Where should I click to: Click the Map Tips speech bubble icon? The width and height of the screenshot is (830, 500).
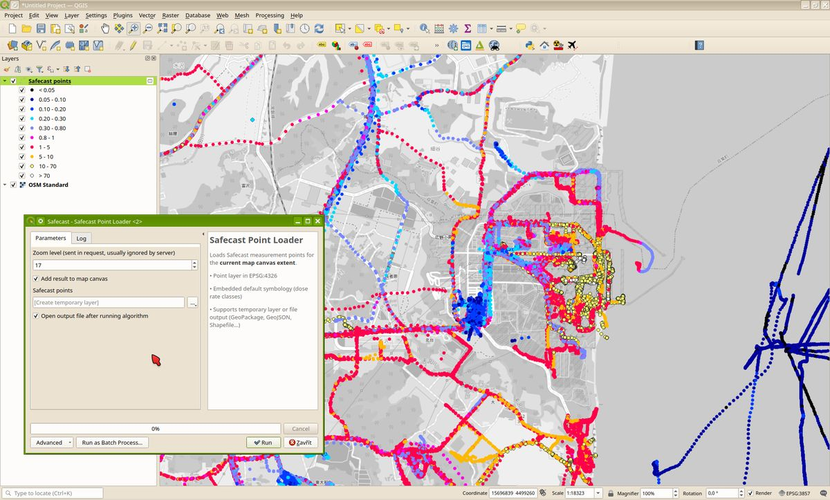point(521,29)
